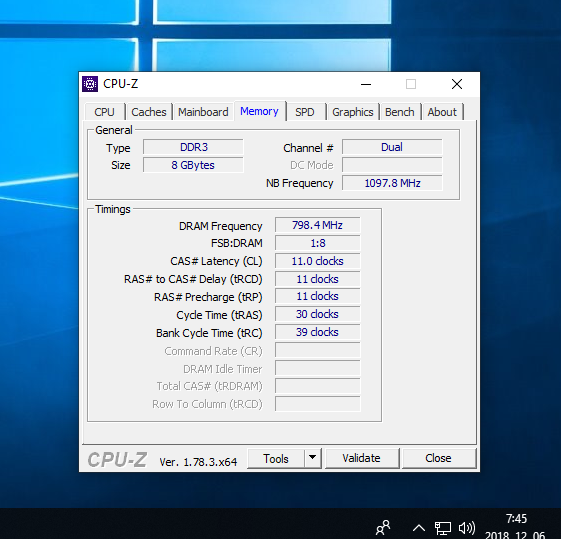Open the Bench tab

[400, 112]
